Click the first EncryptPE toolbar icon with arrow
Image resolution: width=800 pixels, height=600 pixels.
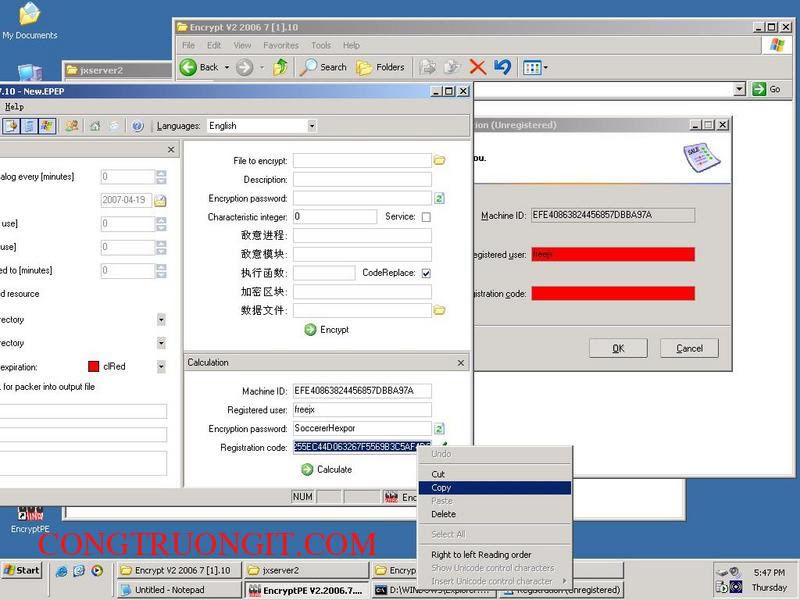coord(11,126)
